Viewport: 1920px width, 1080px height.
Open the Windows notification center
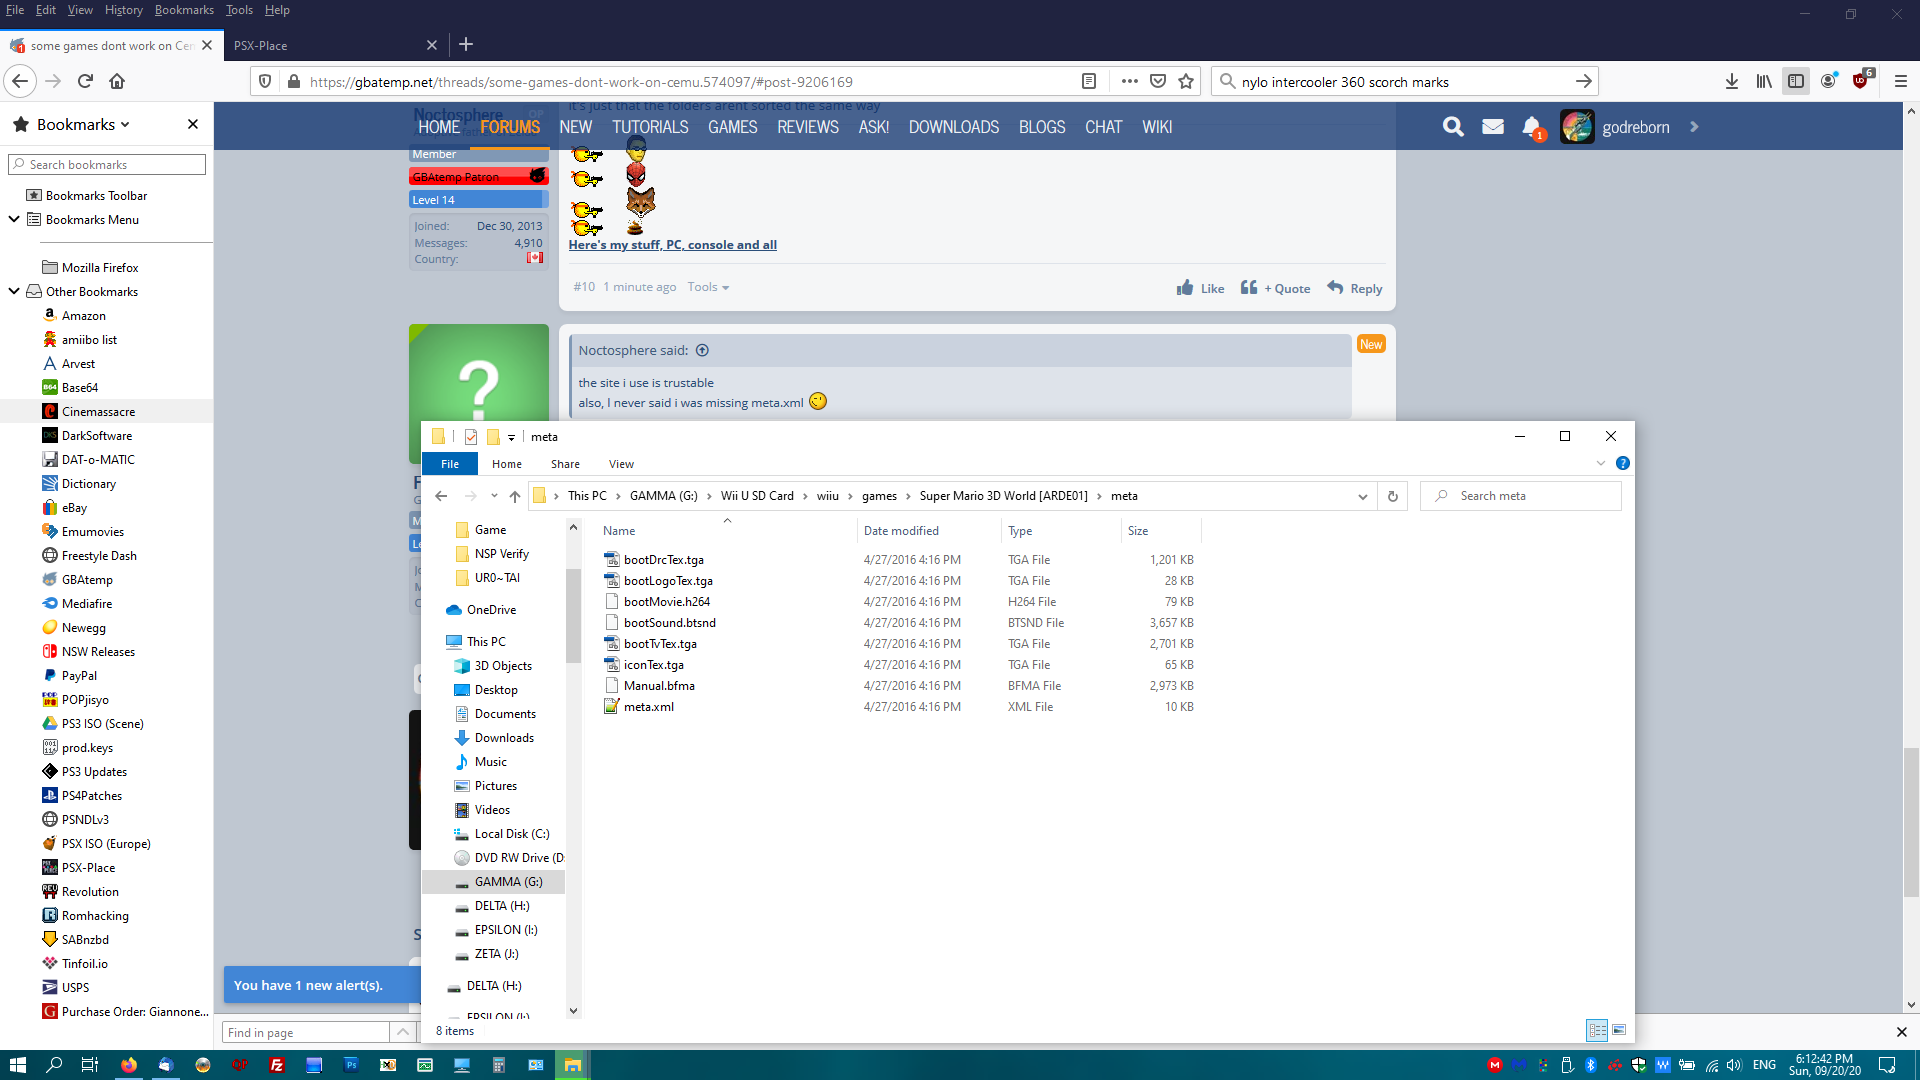coord(1887,1065)
